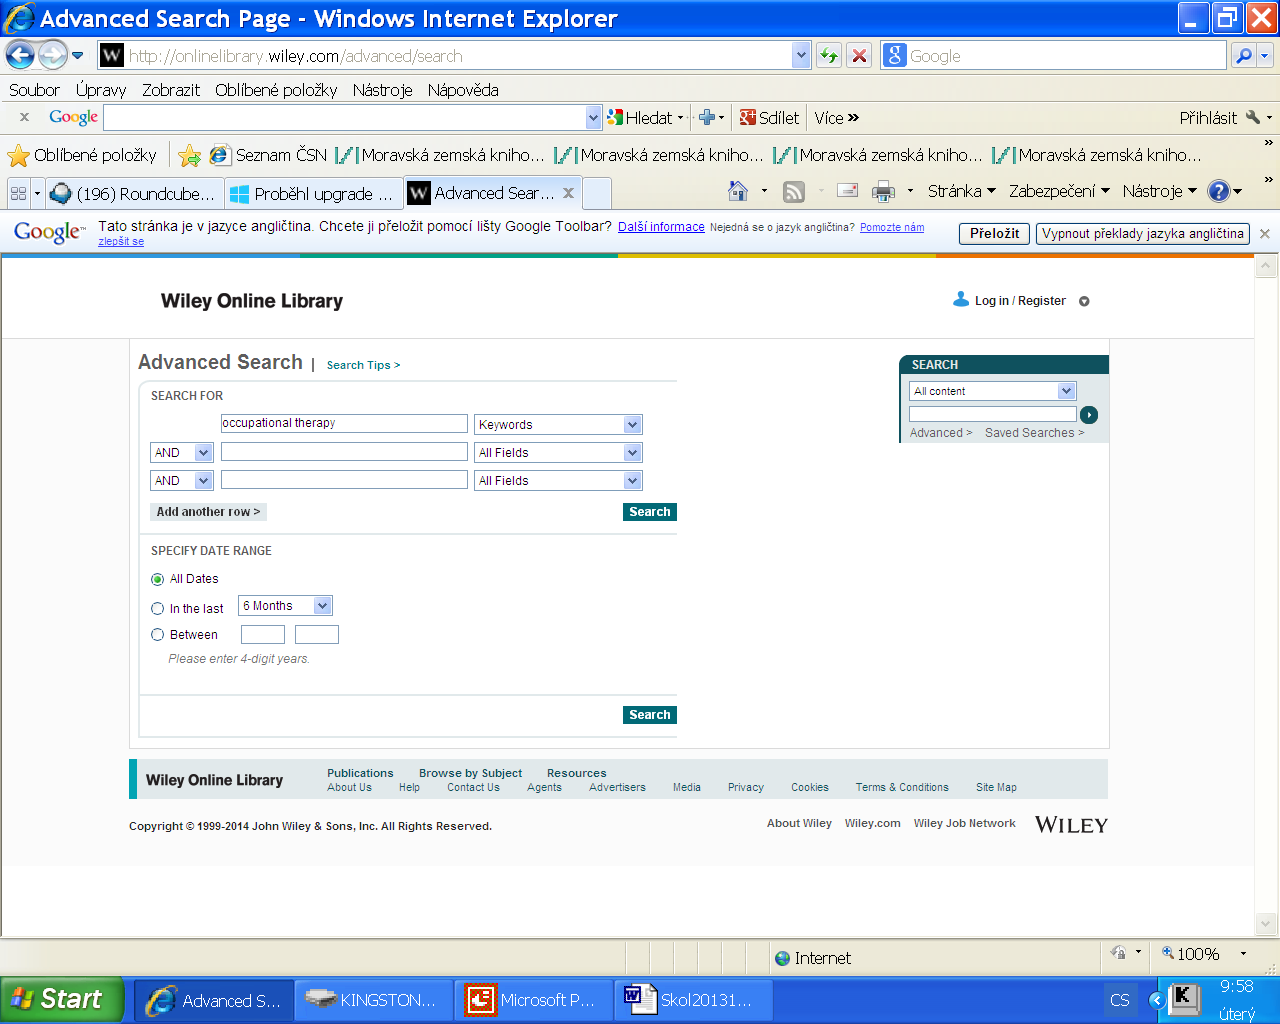Open the Browse by Subject footer link
Viewport: 1280px width, 1024px height.
point(470,773)
